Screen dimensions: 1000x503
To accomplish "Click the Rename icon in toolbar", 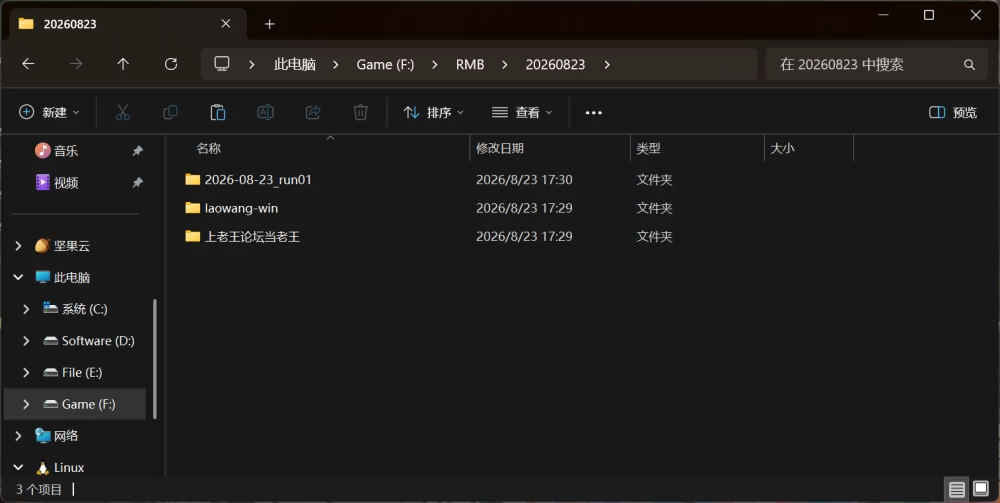I will (265, 113).
